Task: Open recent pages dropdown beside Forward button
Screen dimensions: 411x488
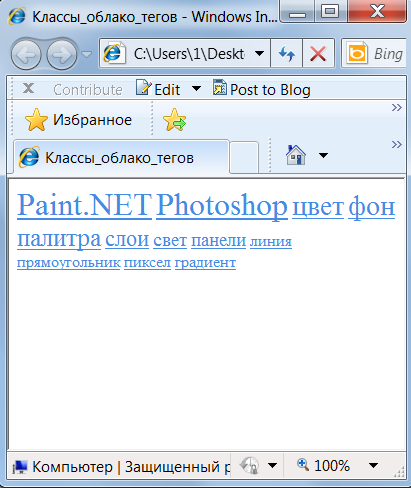Action: pos(86,54)
